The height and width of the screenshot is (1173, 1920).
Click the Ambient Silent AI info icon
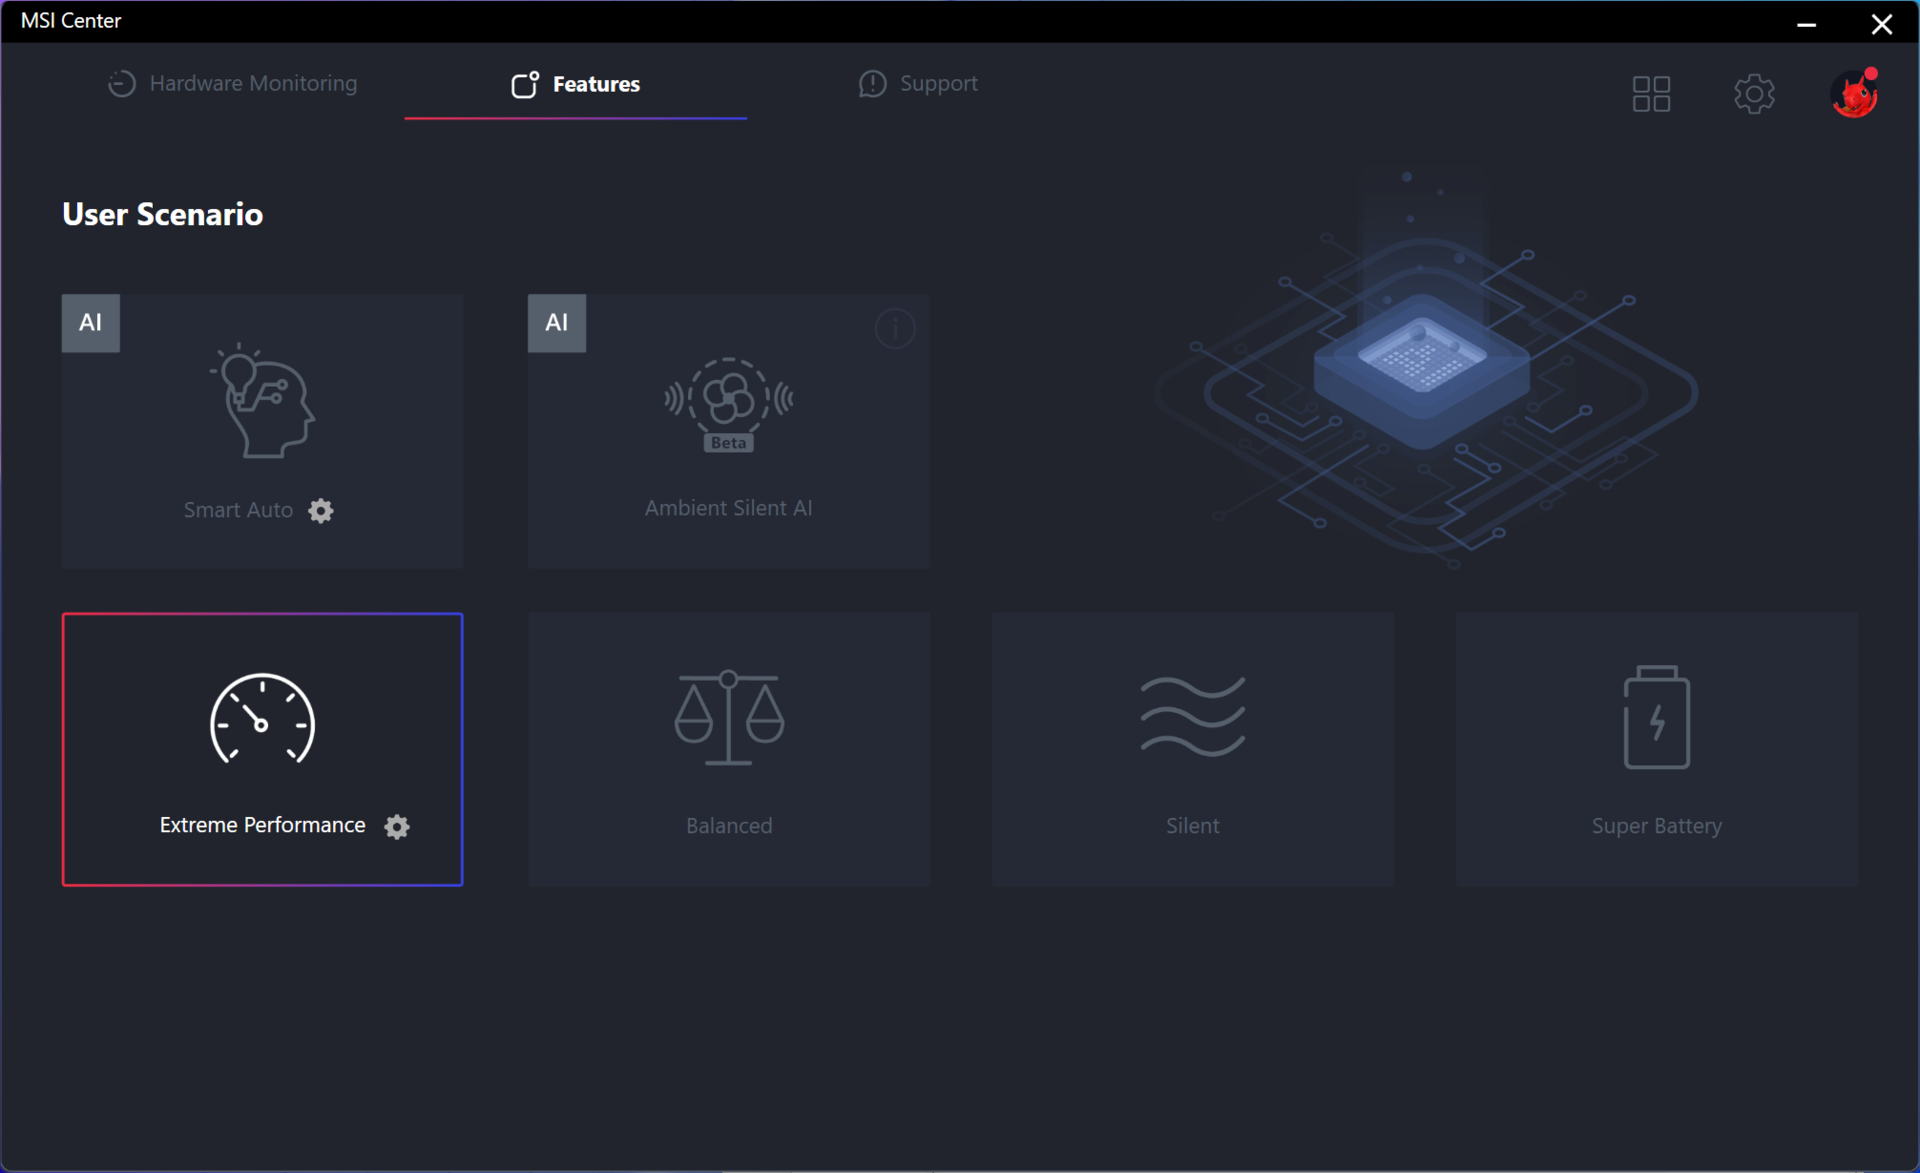click(894, 328)
